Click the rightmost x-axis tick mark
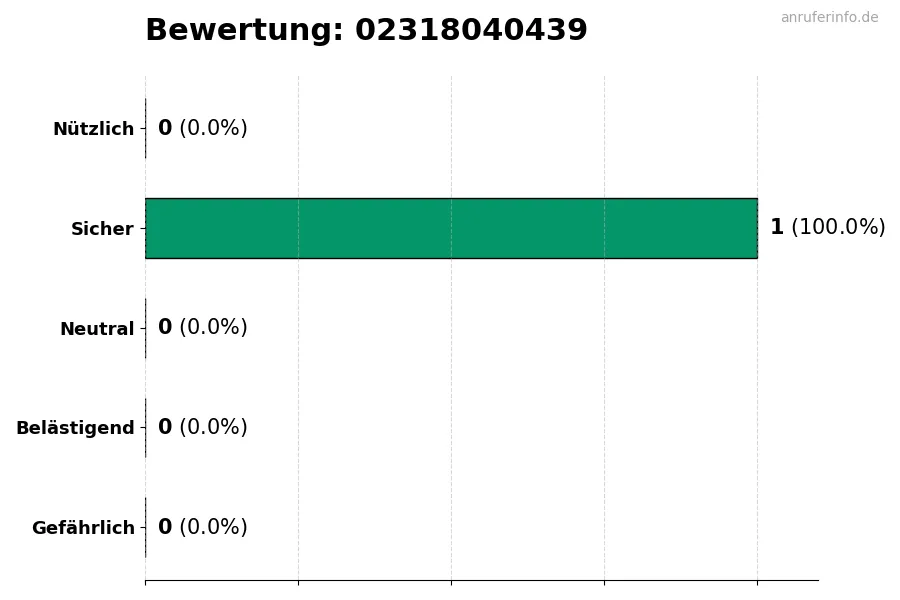The width and height of the screenshot is (900, 600). (x=757, y=582)
